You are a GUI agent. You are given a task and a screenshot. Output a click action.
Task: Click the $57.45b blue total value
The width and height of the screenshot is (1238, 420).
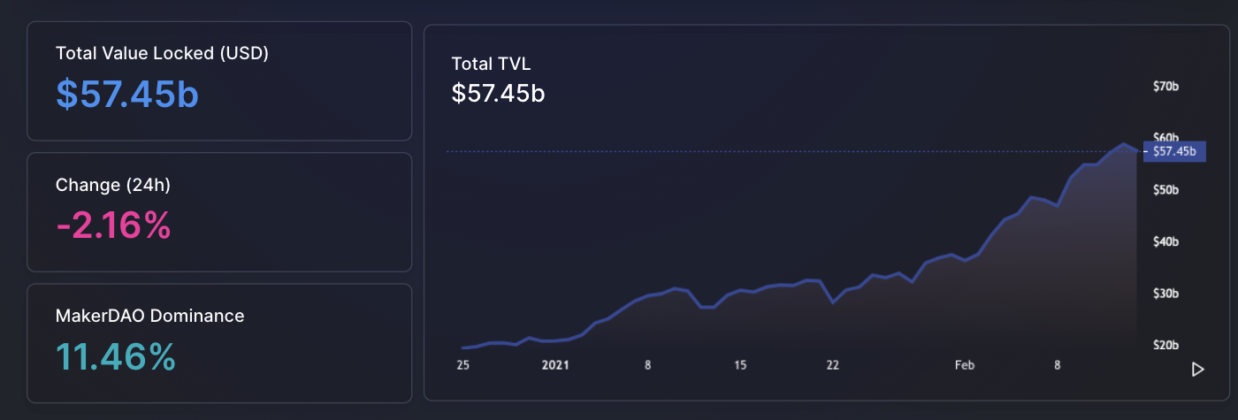pos(127,93)
